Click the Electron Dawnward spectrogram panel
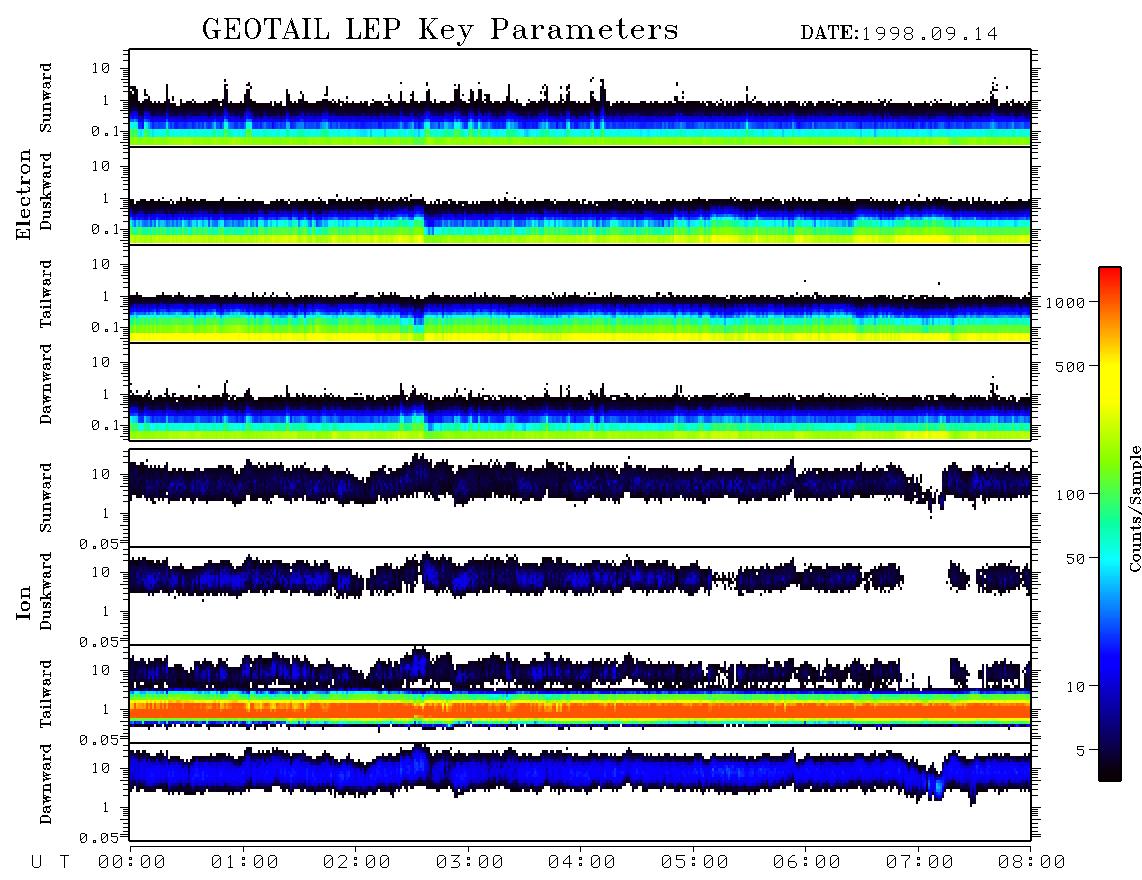Screen dimensions: 1142x880 point(580,391)
